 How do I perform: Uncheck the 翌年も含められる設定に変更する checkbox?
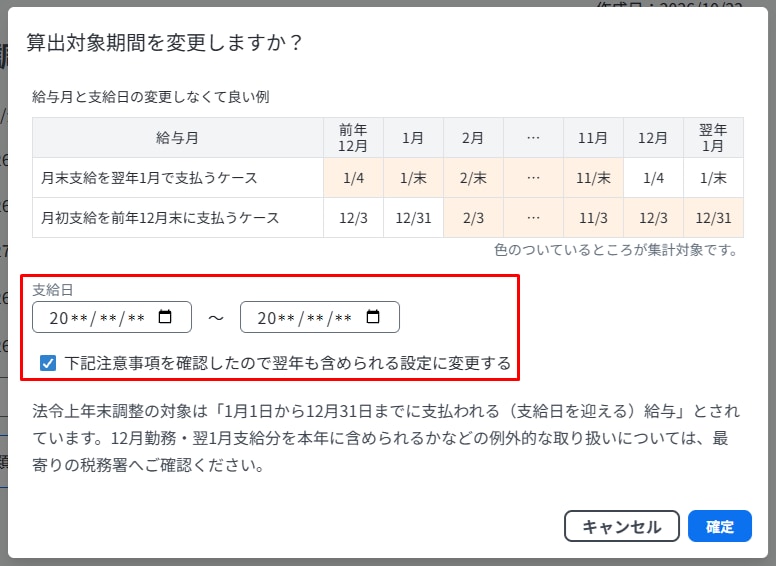[48, 363]
